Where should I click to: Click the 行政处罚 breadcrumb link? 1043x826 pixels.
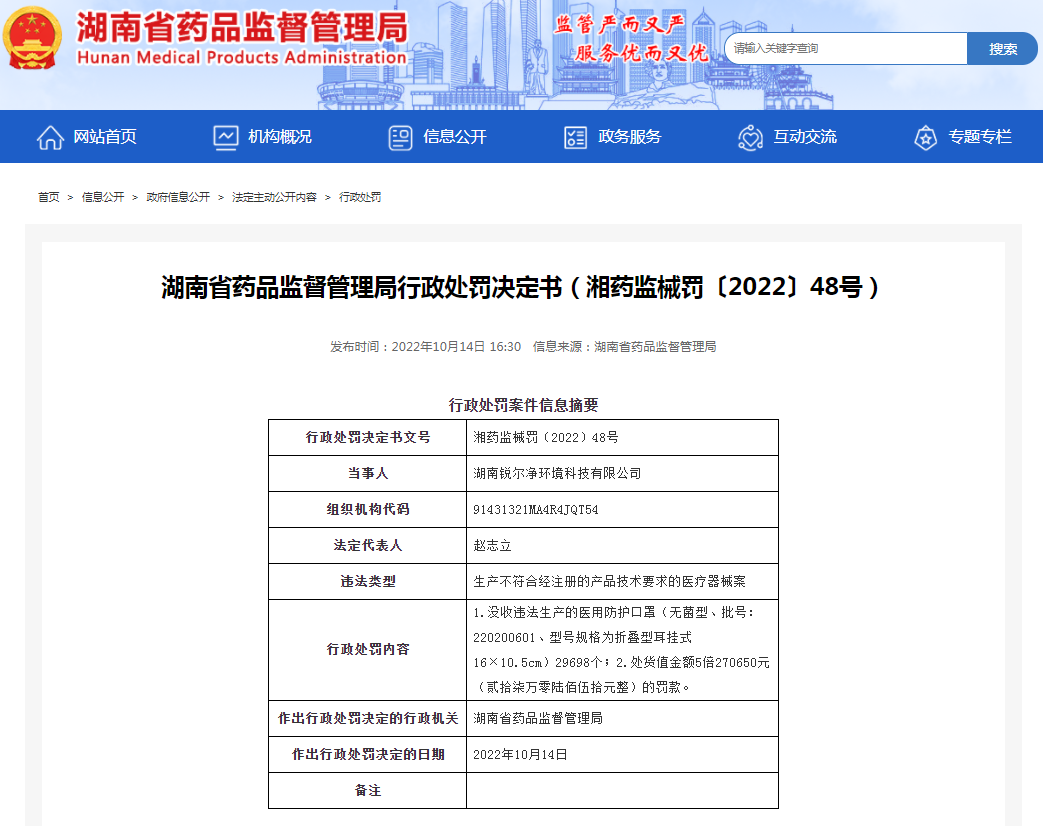(x=360, y=197)
